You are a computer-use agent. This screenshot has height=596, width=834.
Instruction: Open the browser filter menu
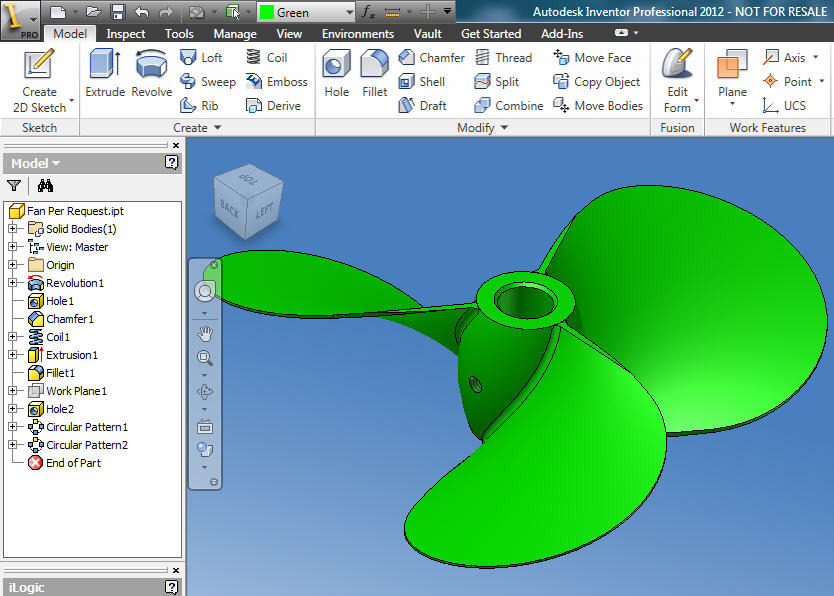coord(16,186)
